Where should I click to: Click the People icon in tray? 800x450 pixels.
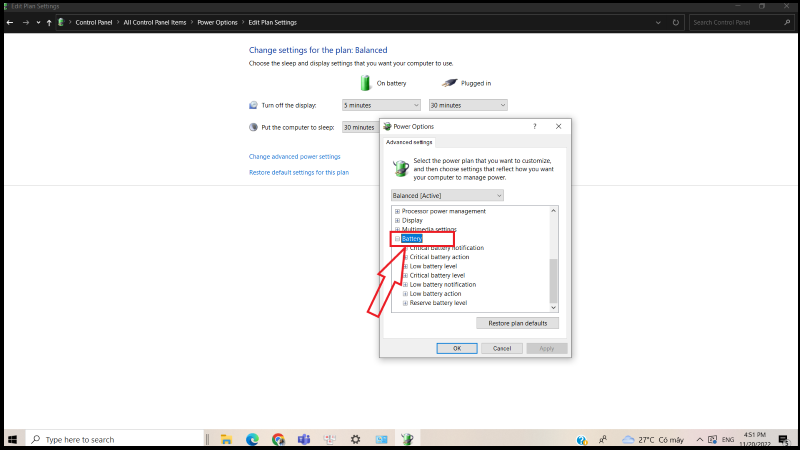pyautogui.click(x=603, y=439)
